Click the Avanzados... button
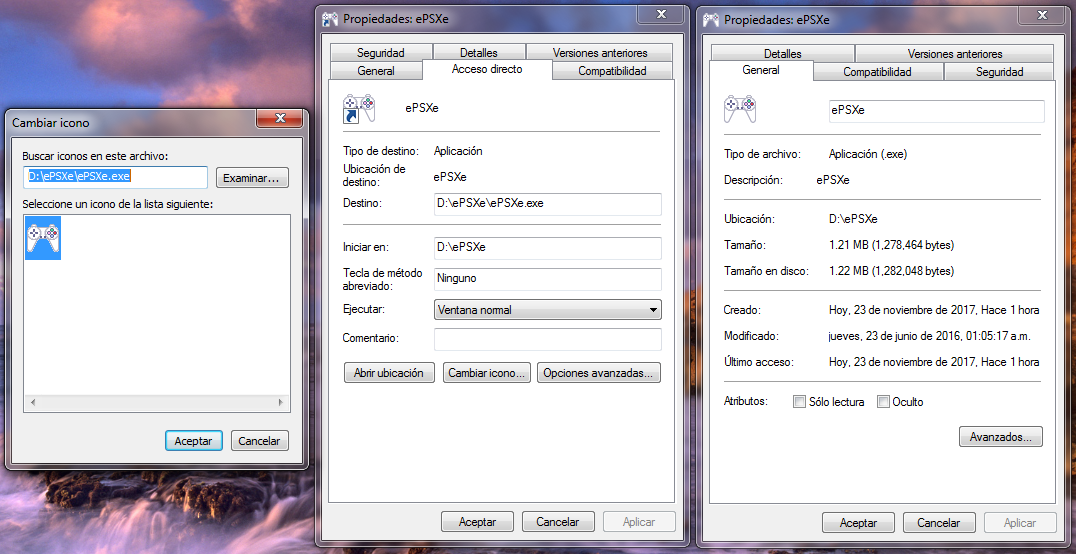Image resolution: width=1076 pixels, height=554 pixels. [x=1001, y=437]
